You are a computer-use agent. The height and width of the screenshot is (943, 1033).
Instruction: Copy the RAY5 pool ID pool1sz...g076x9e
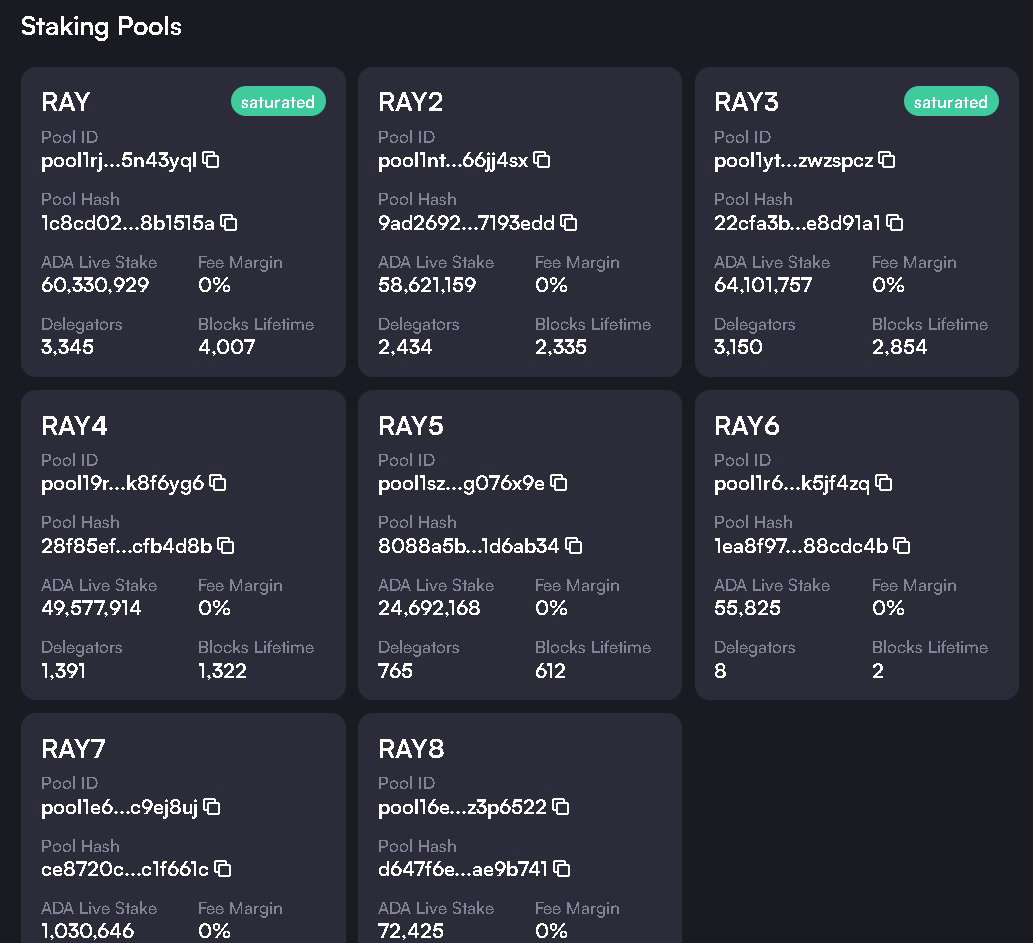pyautogui.click(x=559, y=483)
